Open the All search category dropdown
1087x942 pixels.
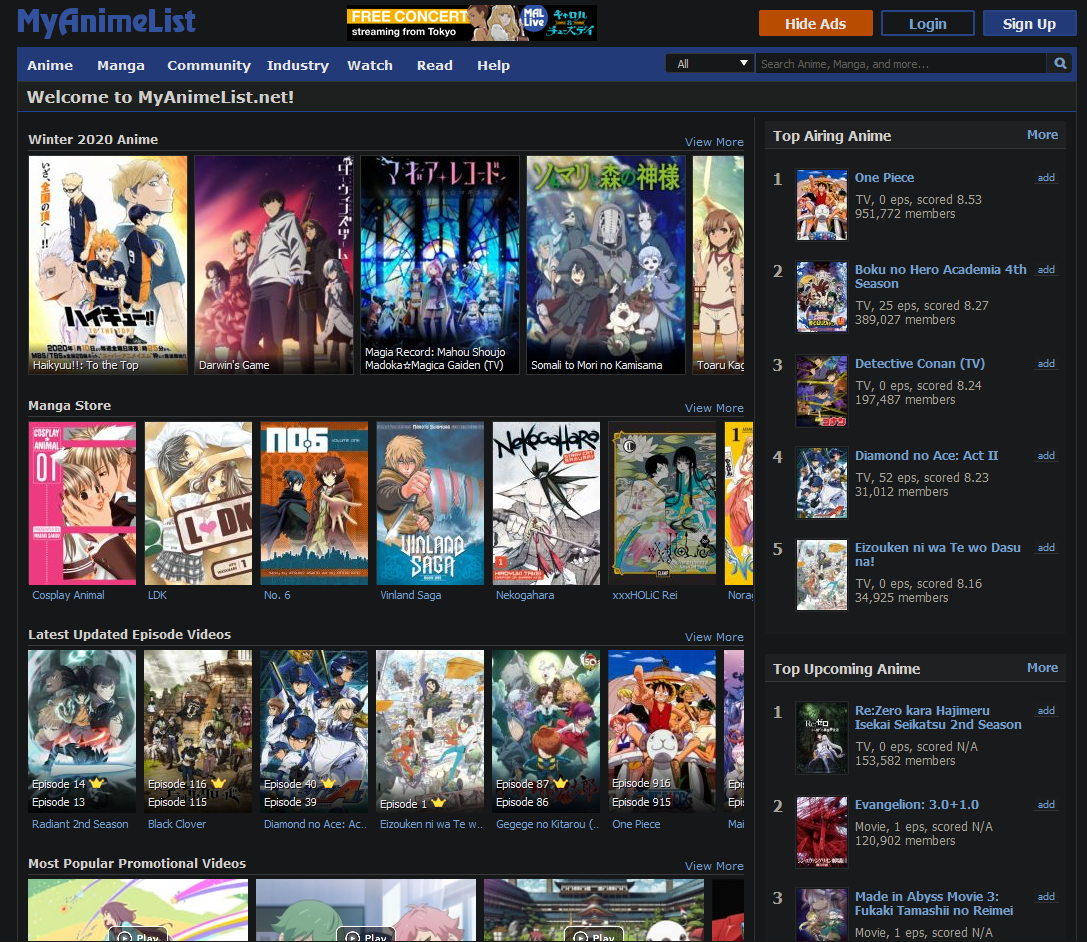[x=710, y=64]
